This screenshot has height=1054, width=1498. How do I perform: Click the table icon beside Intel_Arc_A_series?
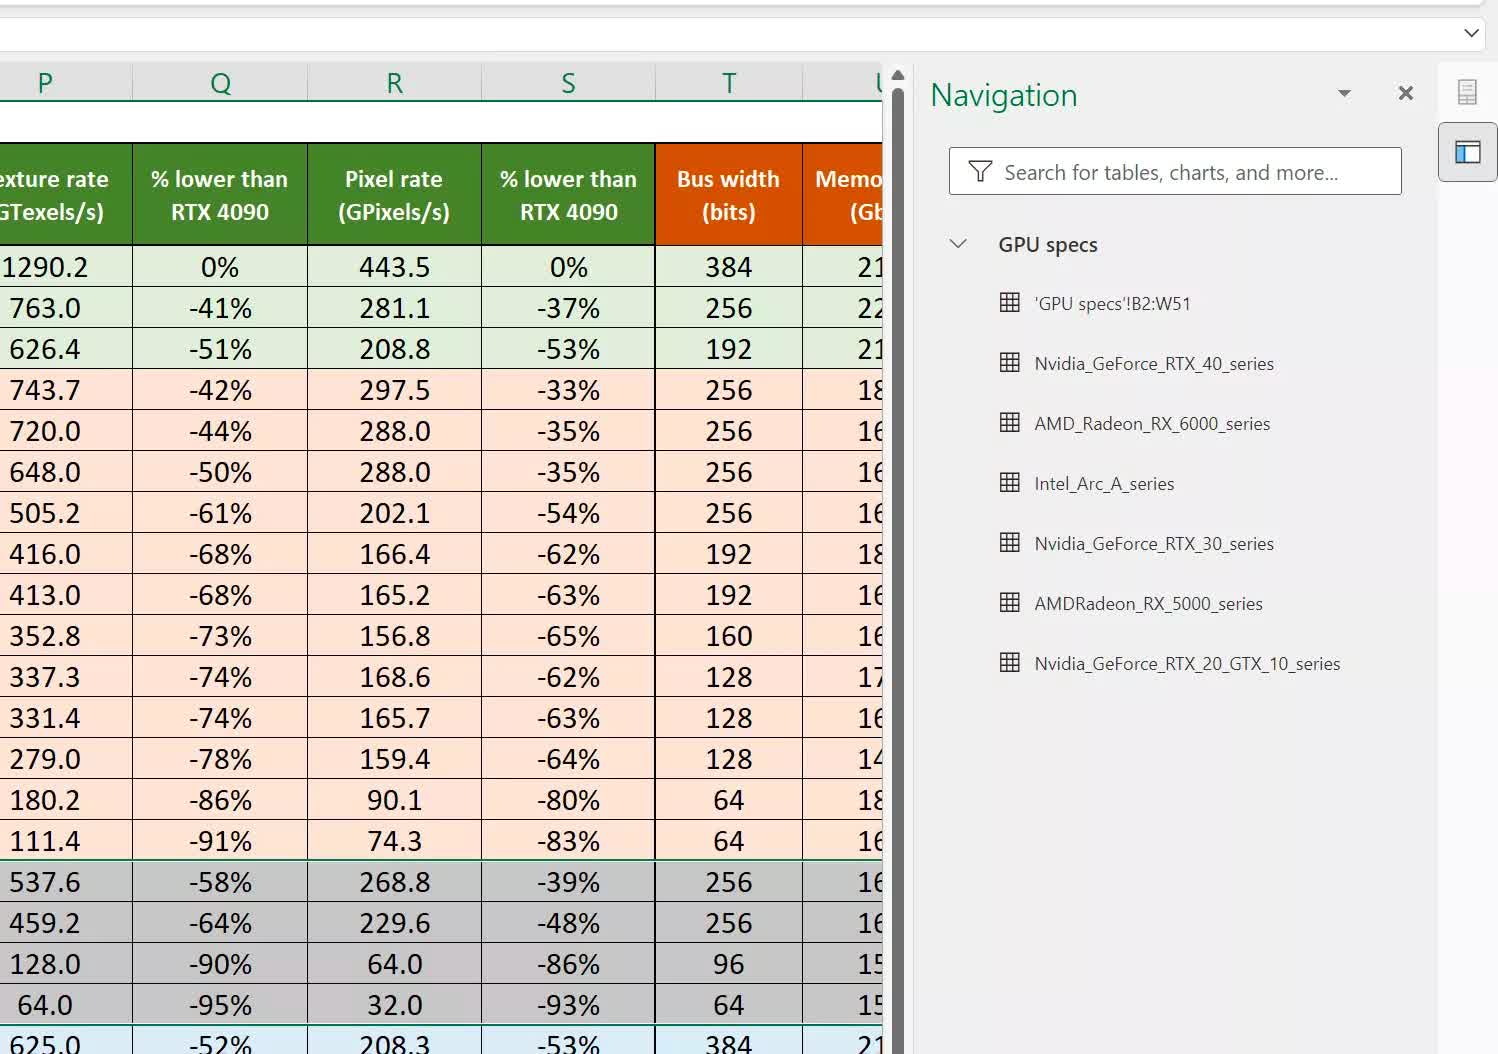tap(1010, 483)
